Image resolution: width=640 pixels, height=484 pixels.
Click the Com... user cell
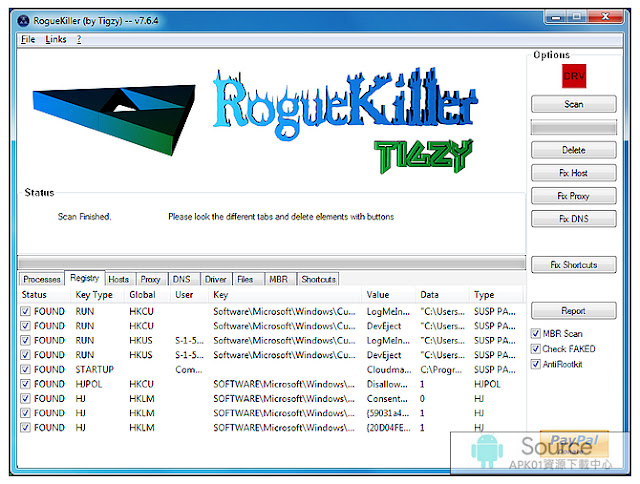click(x=189, y=370)
